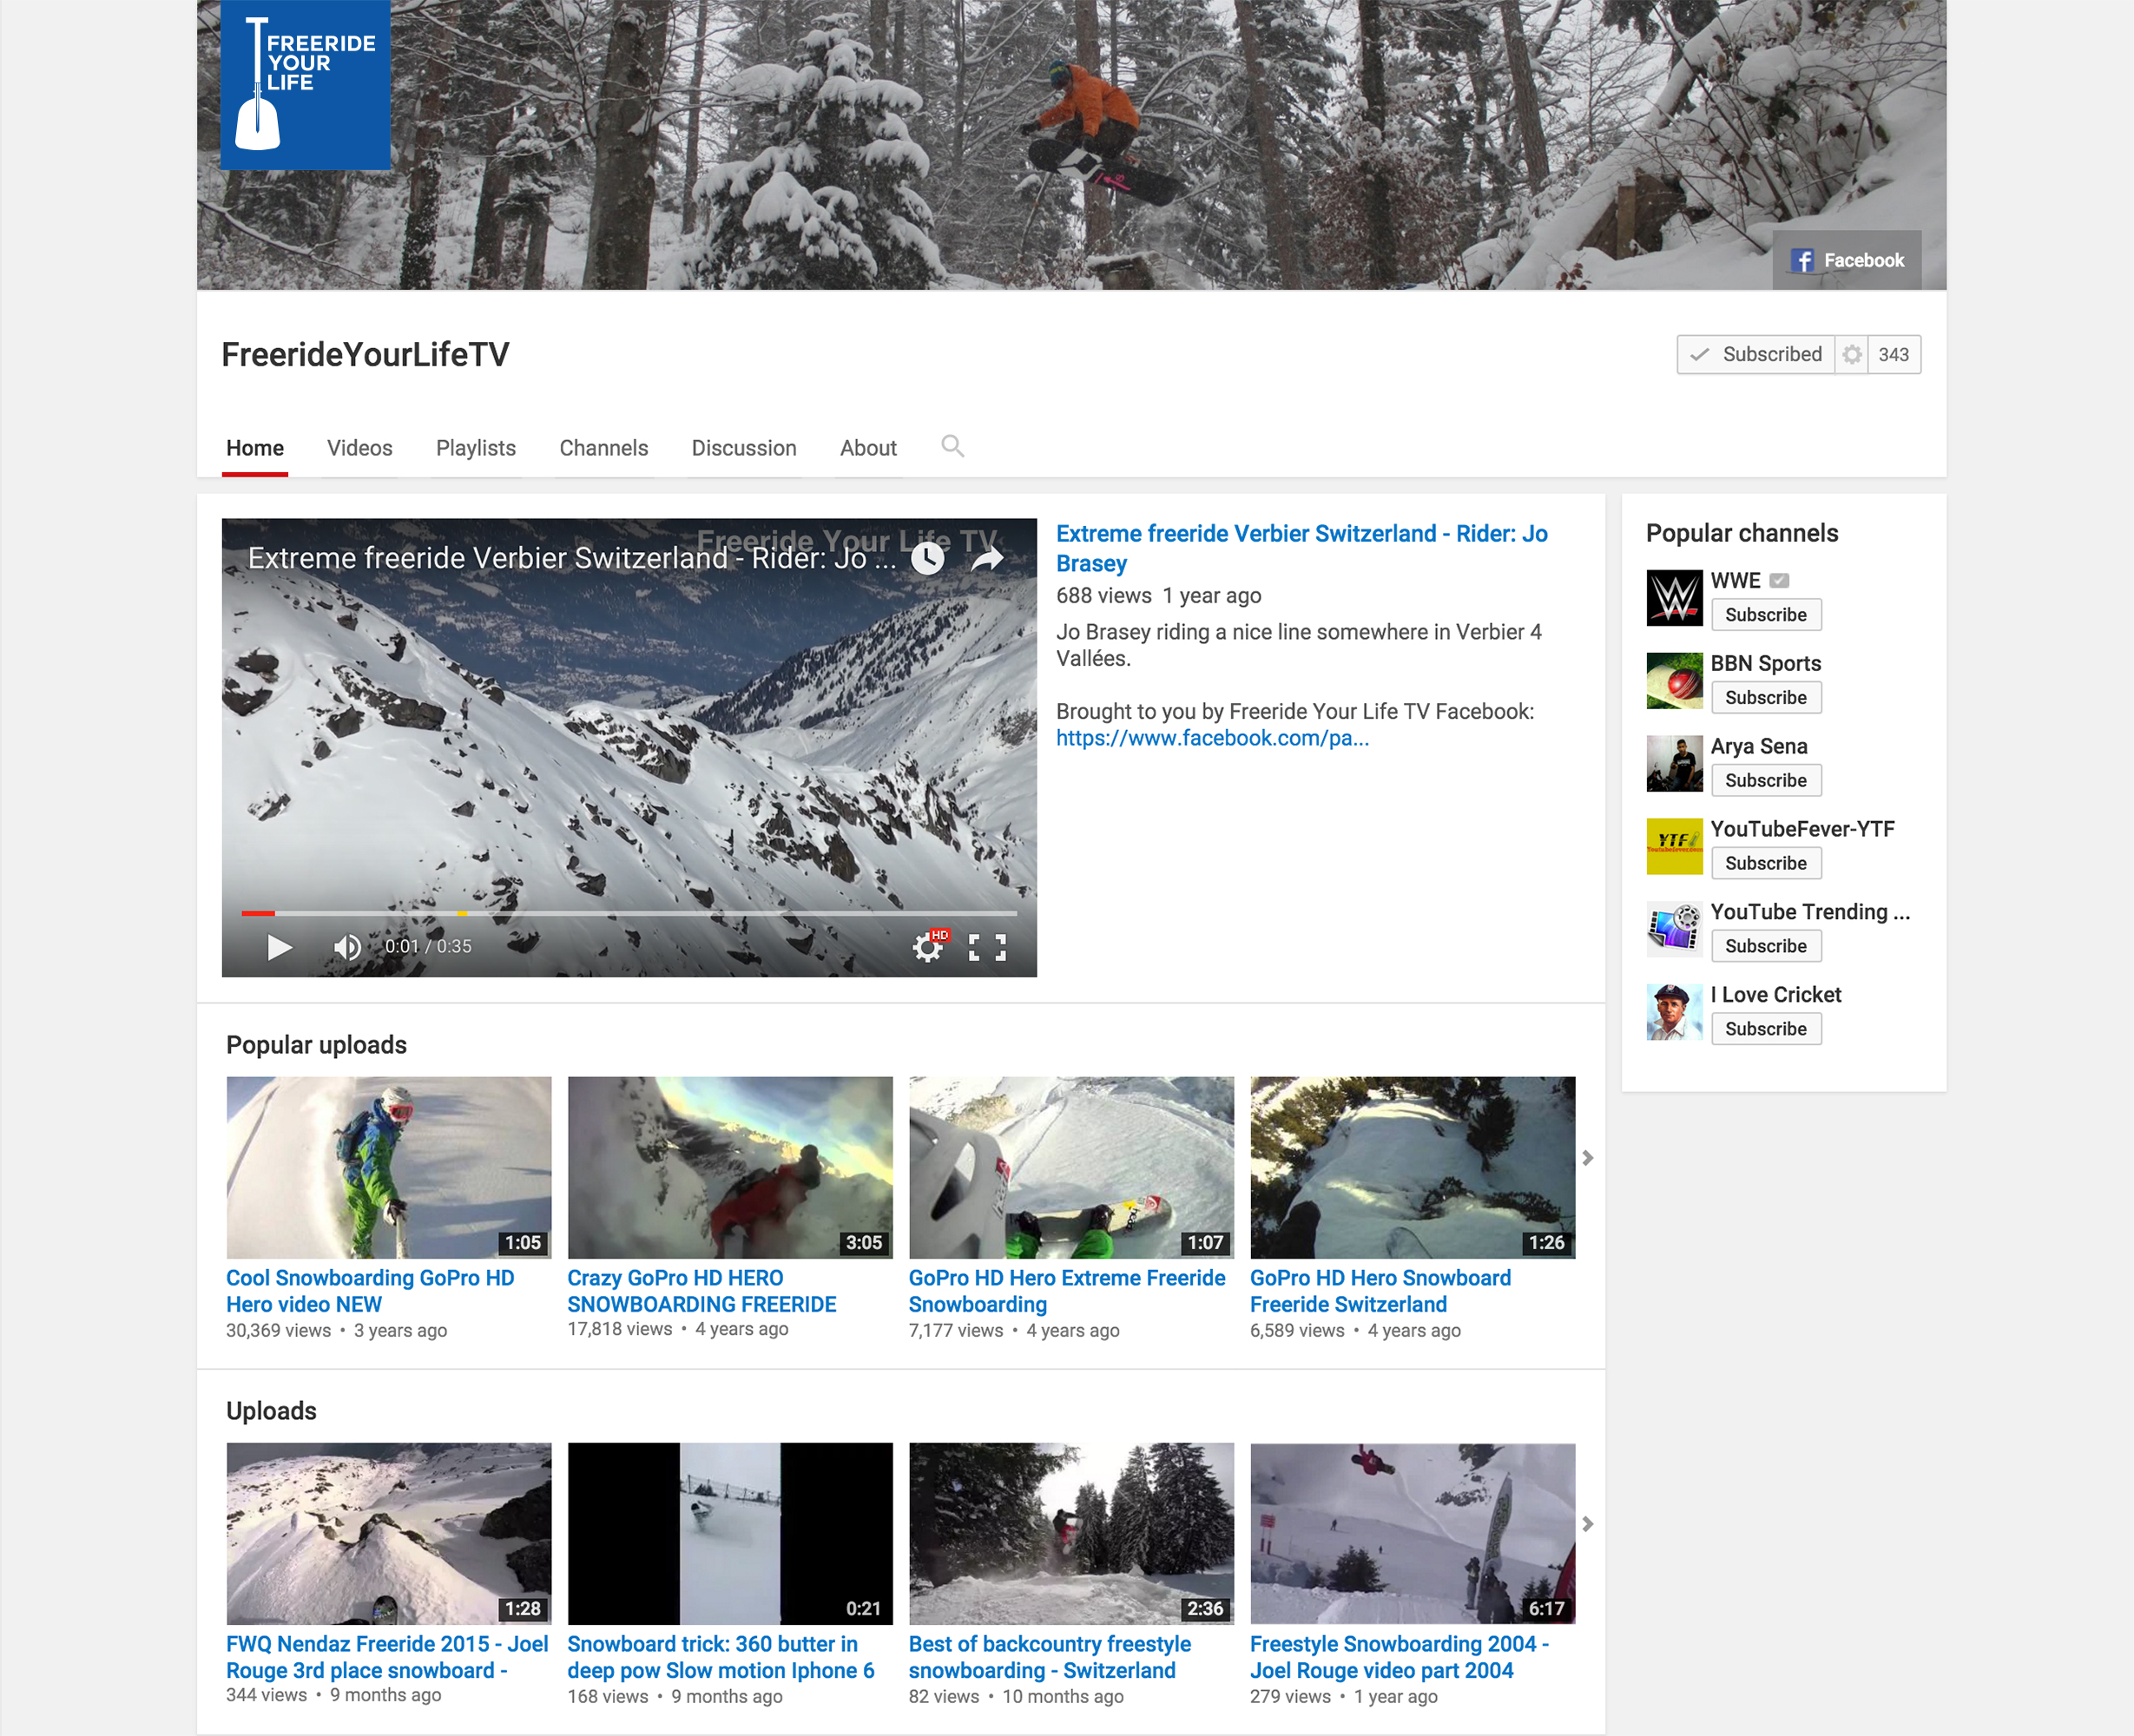Open subscription notification settings gear
The image size is (2134, 1736).
tap(1852, 354)
